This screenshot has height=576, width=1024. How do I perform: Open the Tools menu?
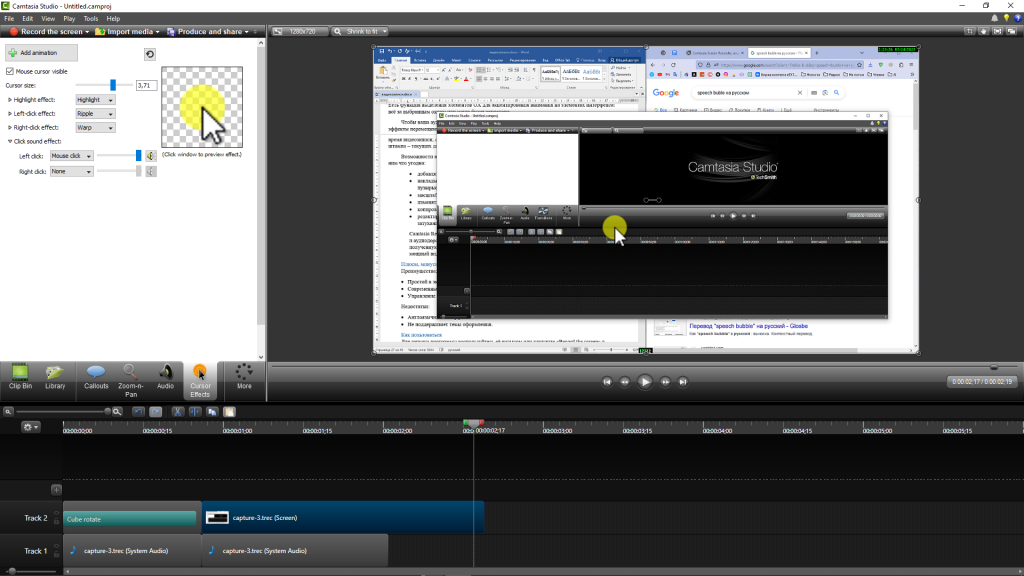tap(91, 18)
